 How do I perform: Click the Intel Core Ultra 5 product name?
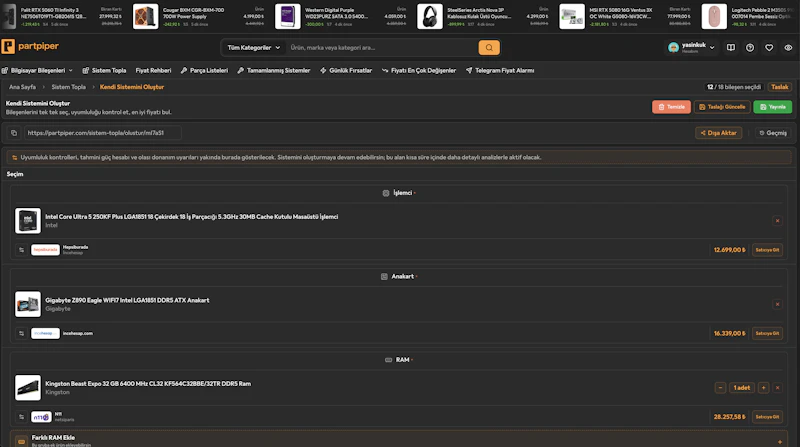[191, 217]
